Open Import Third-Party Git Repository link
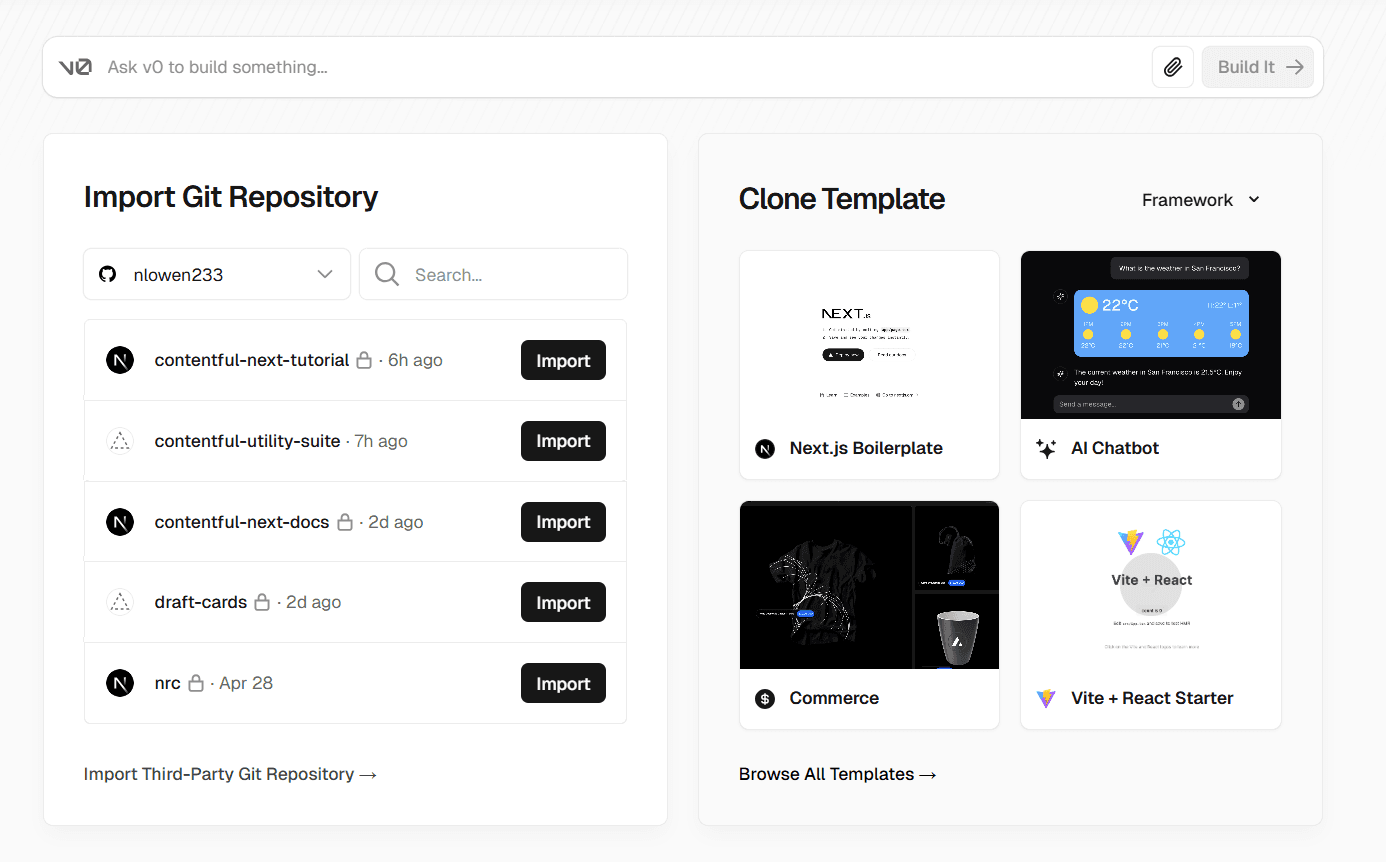 click(x=230, y=774)
